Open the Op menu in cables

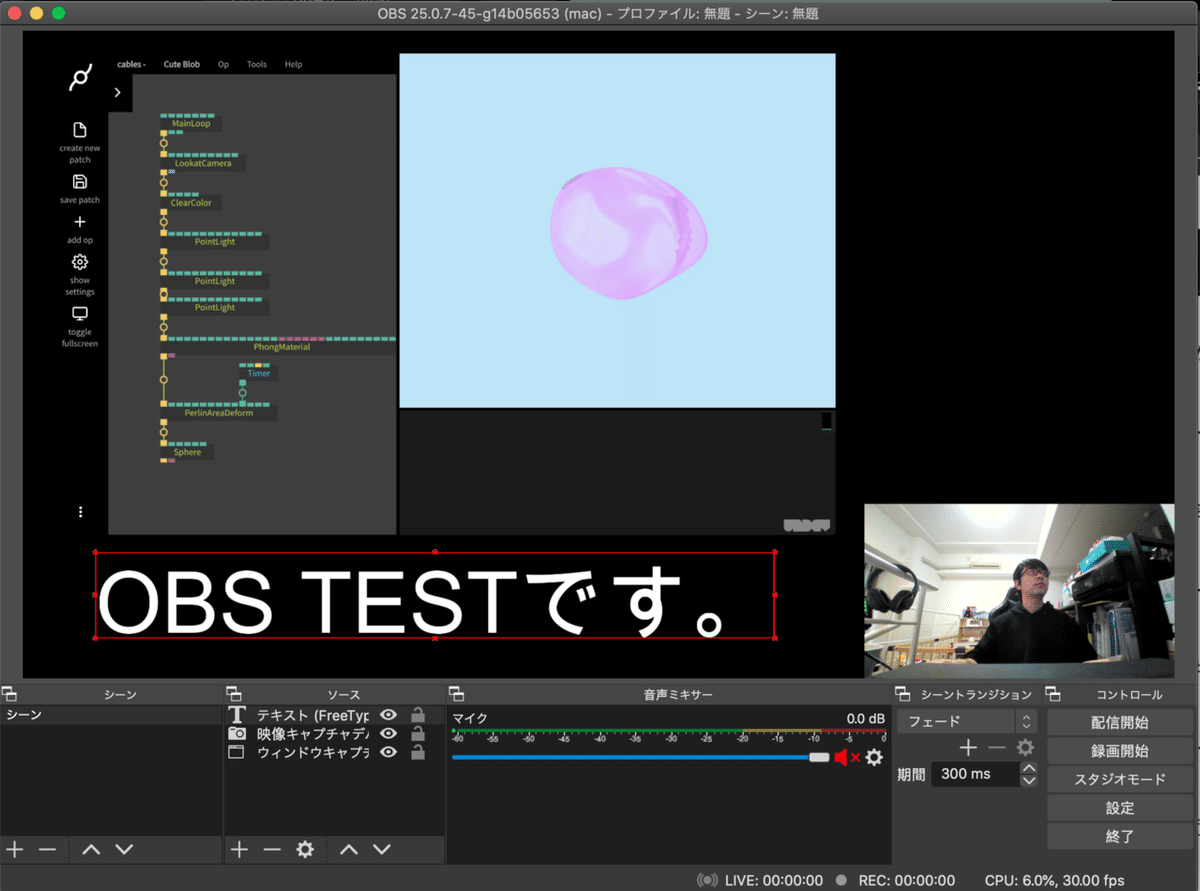(x=223, y=64)
